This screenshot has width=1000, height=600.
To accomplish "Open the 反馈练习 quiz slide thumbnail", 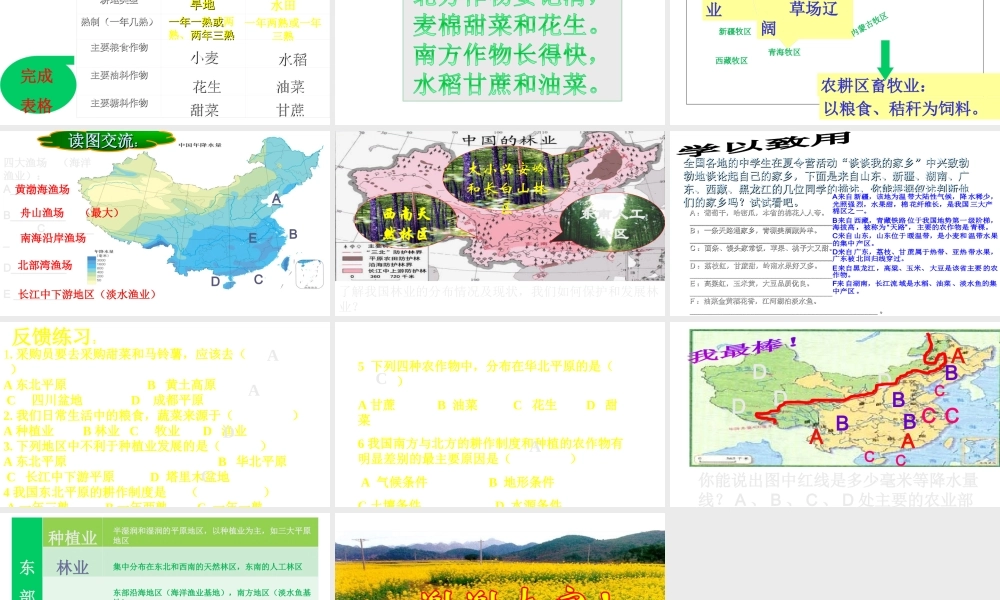I will tap(165, 414).
